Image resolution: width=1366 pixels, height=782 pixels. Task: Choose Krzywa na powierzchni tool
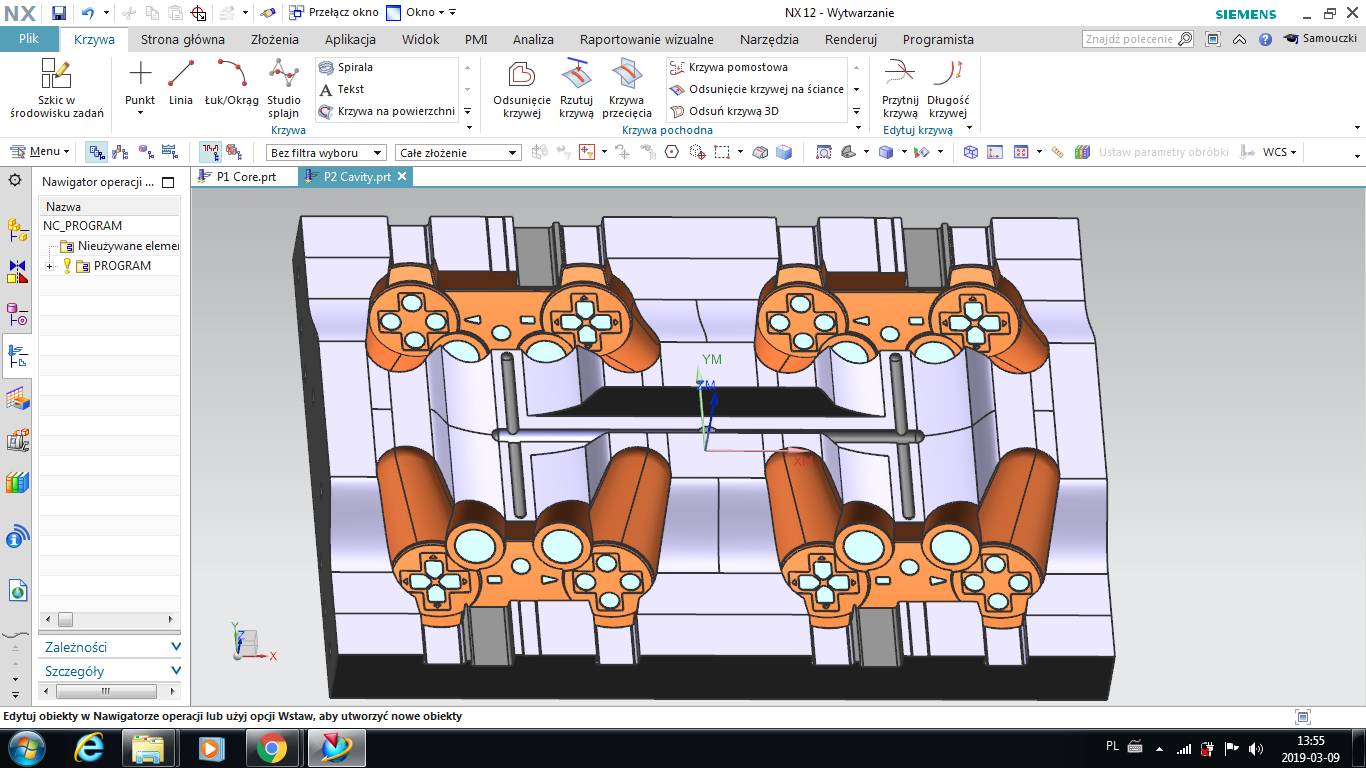[x=387, y=111]
